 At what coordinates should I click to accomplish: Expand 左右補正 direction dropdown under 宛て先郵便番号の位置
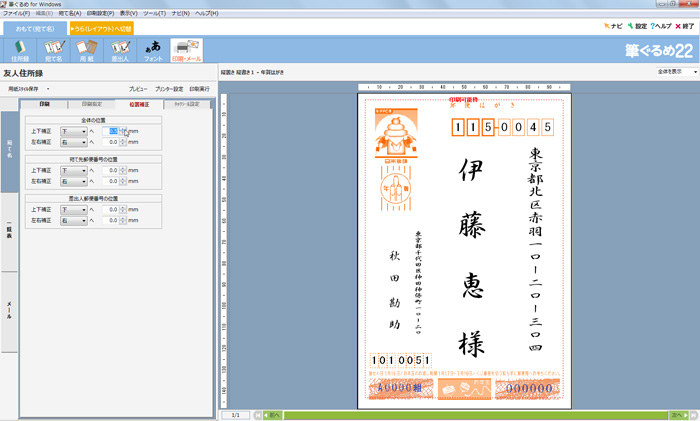[x=73, y=182]
